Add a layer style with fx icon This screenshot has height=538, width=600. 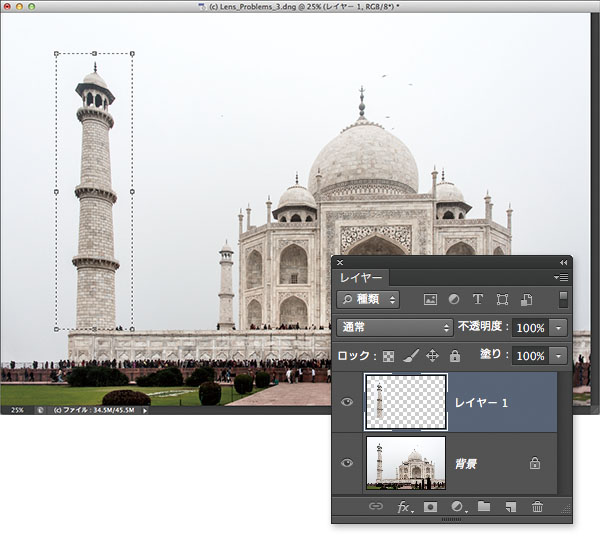point(404,508)
